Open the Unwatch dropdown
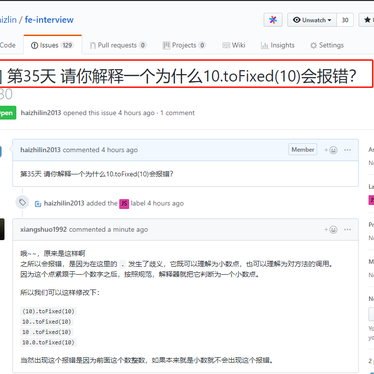Viewport: 374px width, 374px height. pos(312,20)
